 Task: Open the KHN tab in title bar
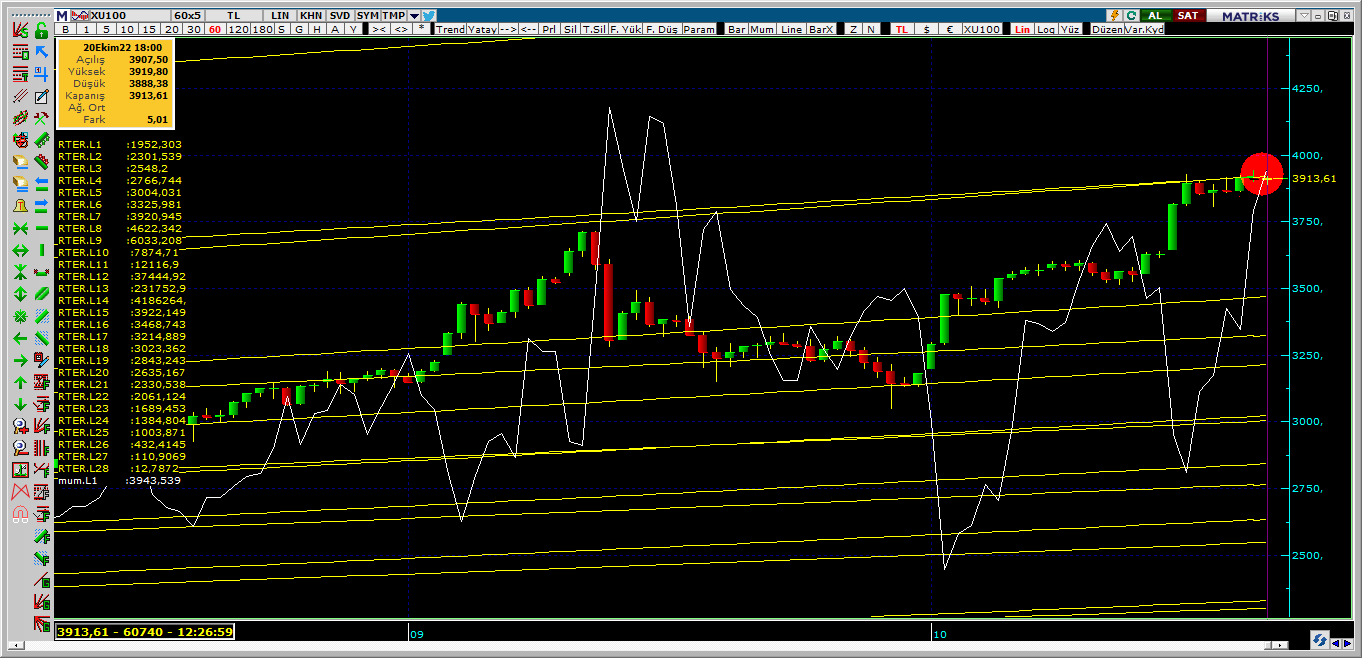point(312,16)
